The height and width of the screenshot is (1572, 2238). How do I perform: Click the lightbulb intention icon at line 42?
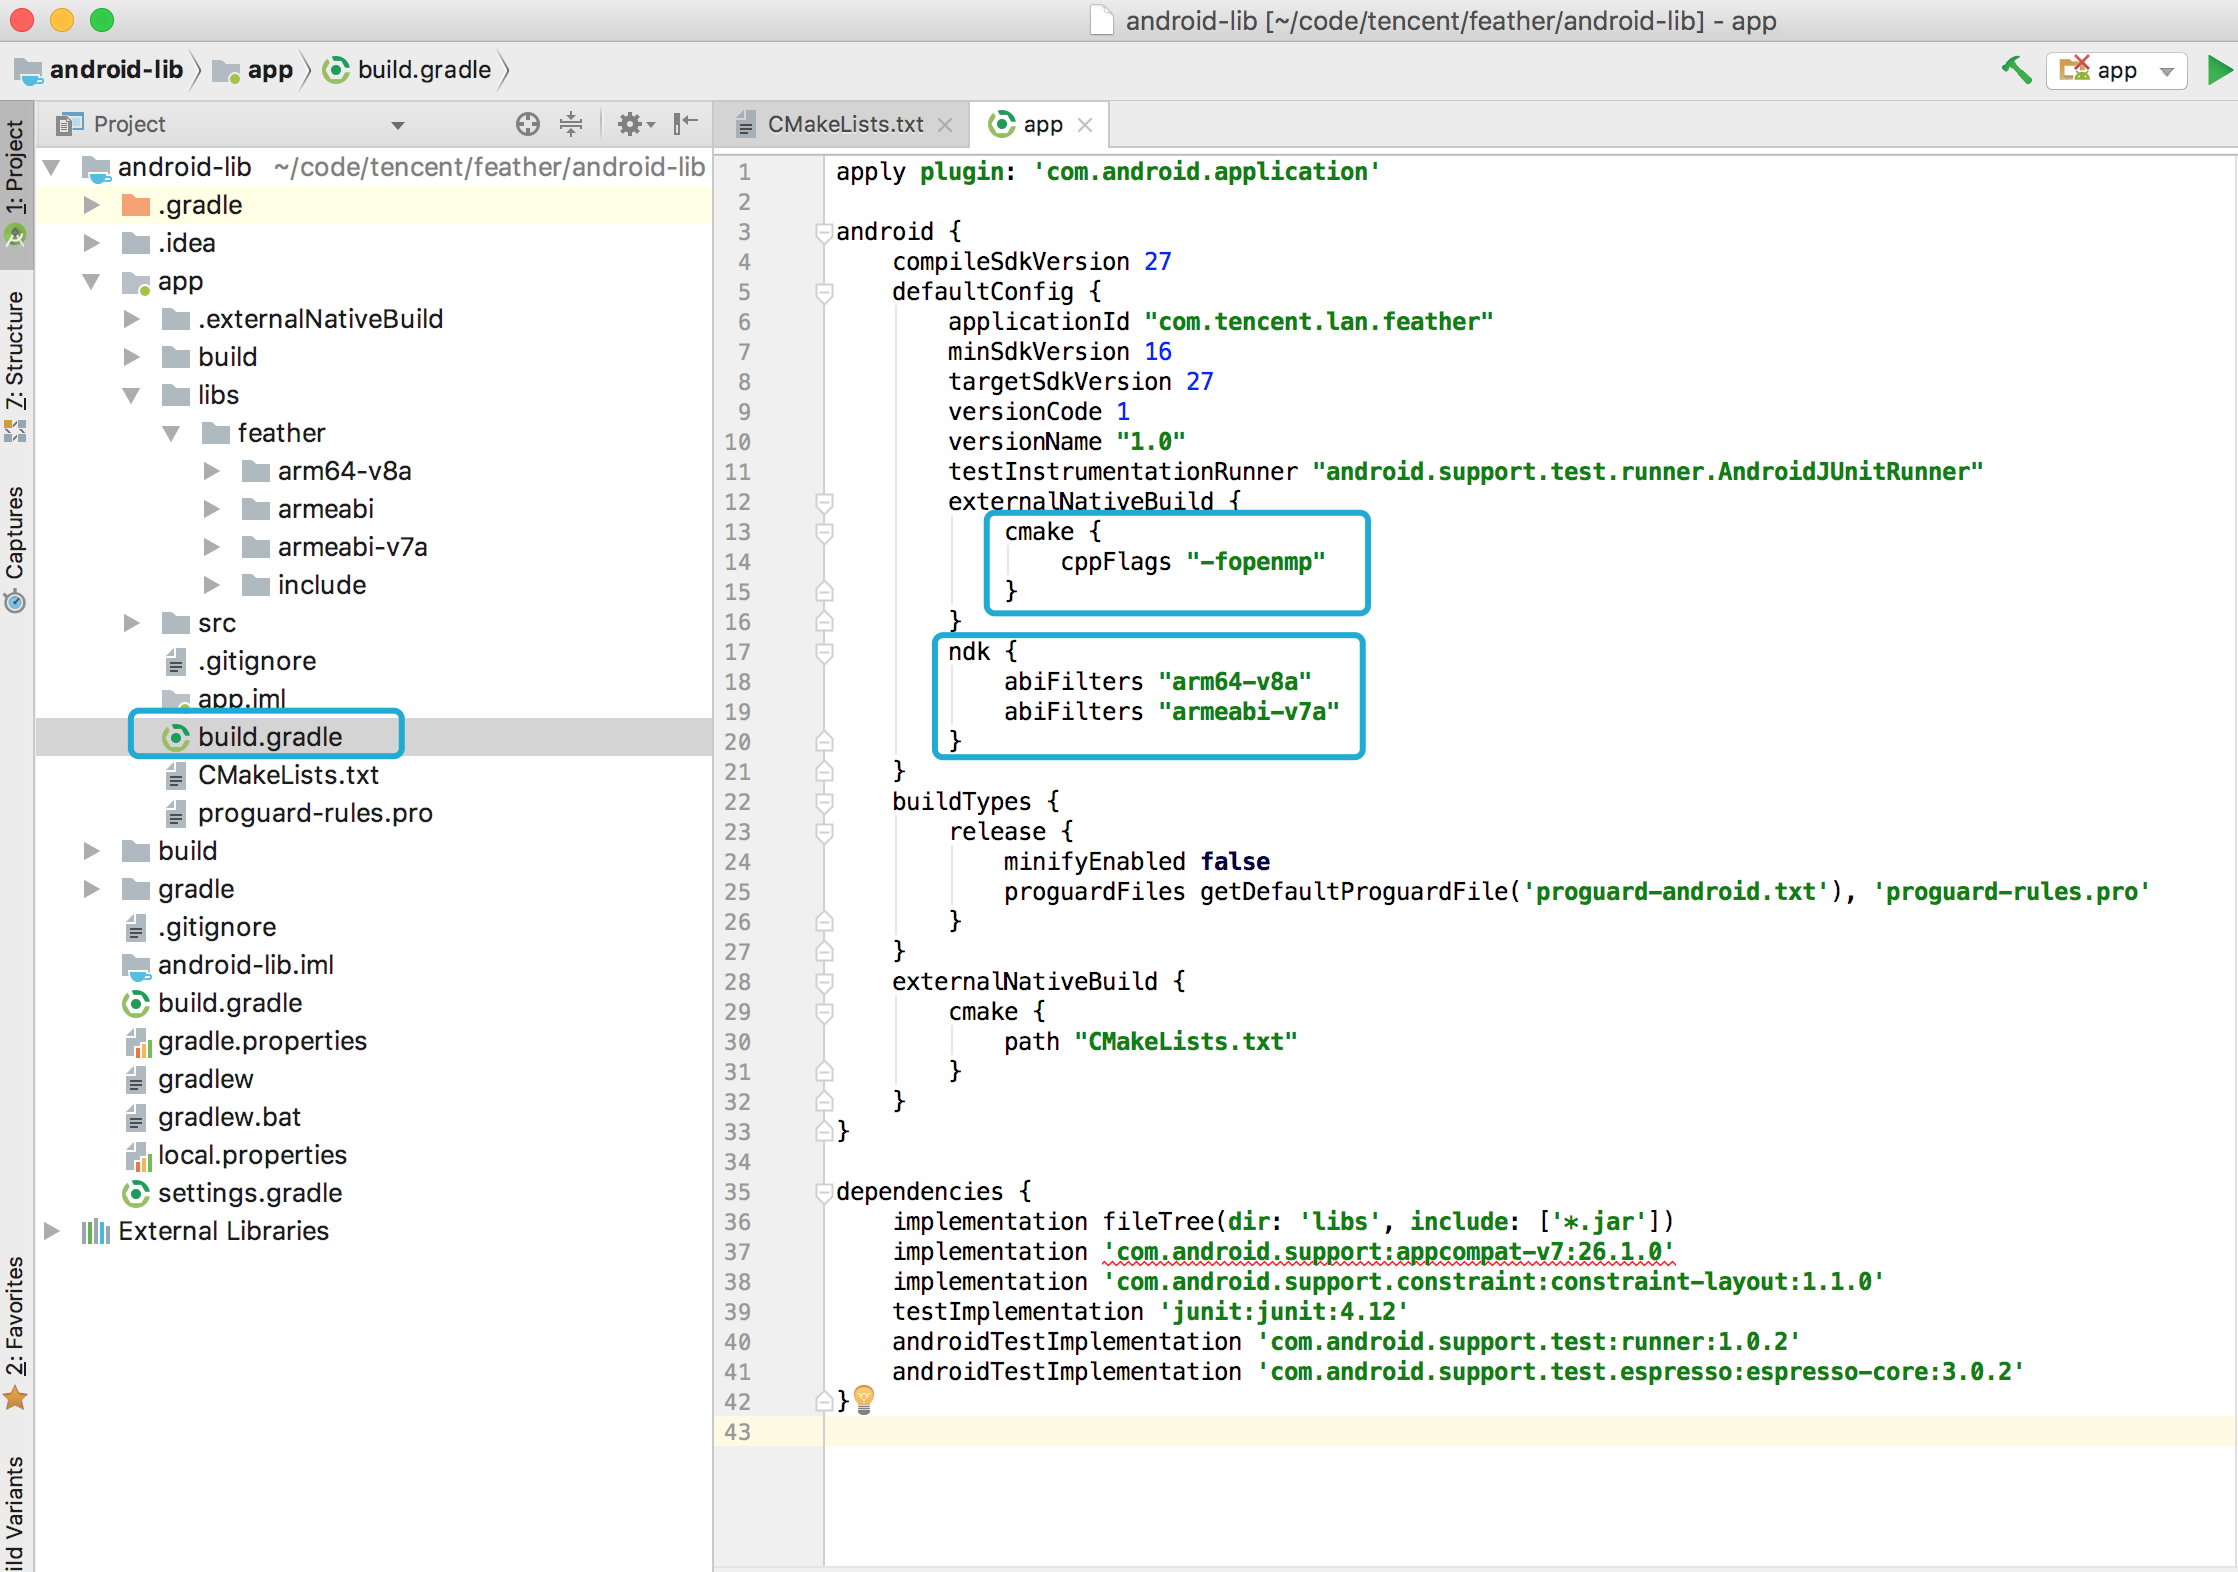[865, 1399]
